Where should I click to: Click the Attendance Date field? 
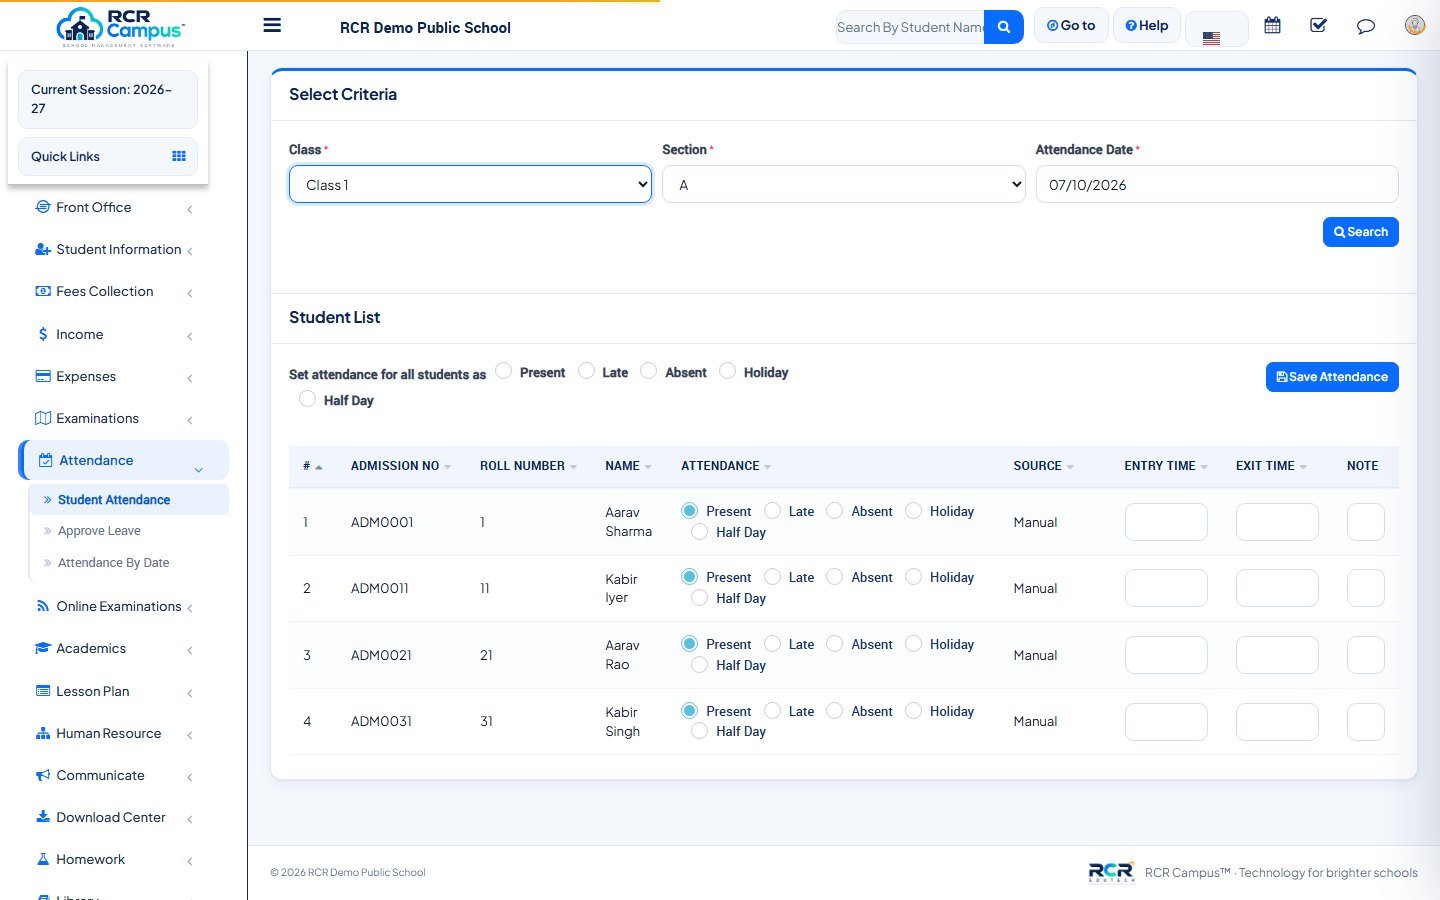(1217, 184)
